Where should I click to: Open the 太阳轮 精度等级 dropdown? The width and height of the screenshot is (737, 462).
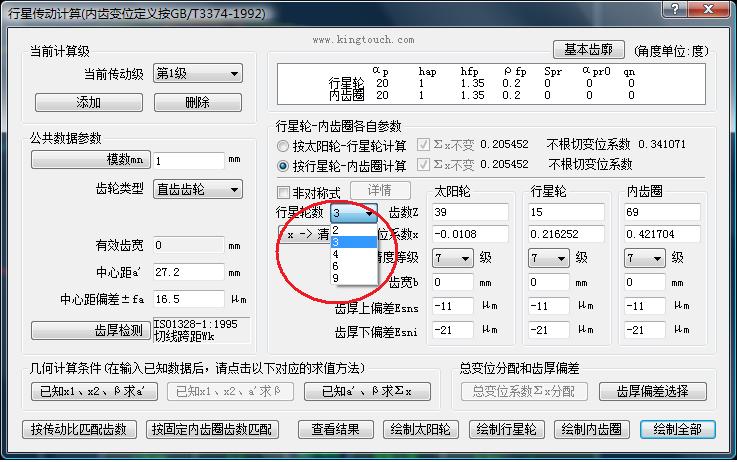point(453,258)
